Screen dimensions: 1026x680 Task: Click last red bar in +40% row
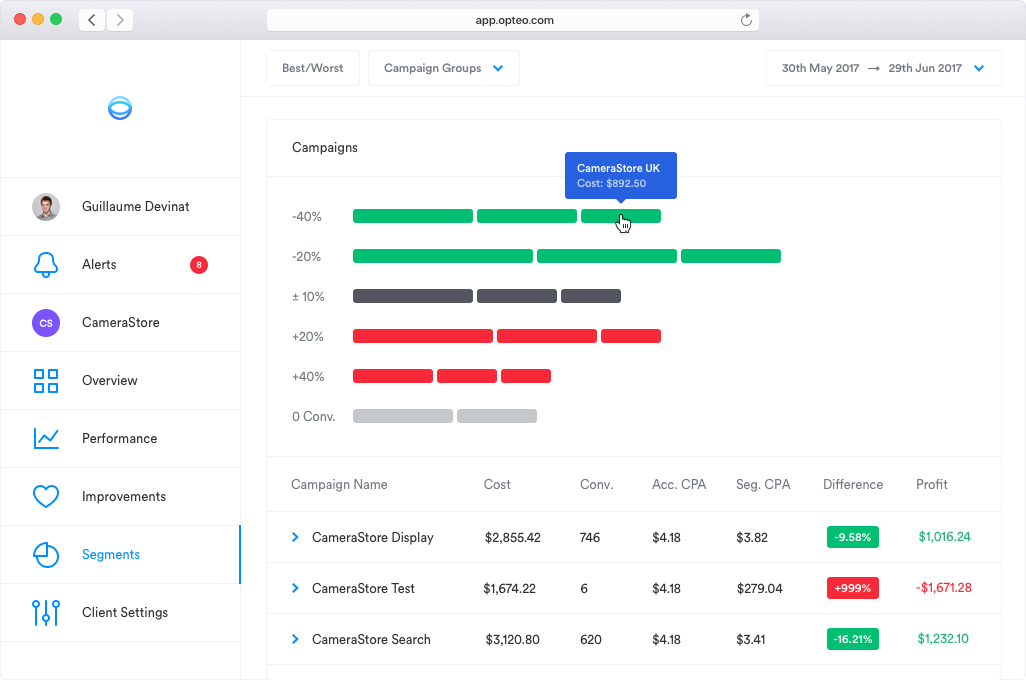526,376
